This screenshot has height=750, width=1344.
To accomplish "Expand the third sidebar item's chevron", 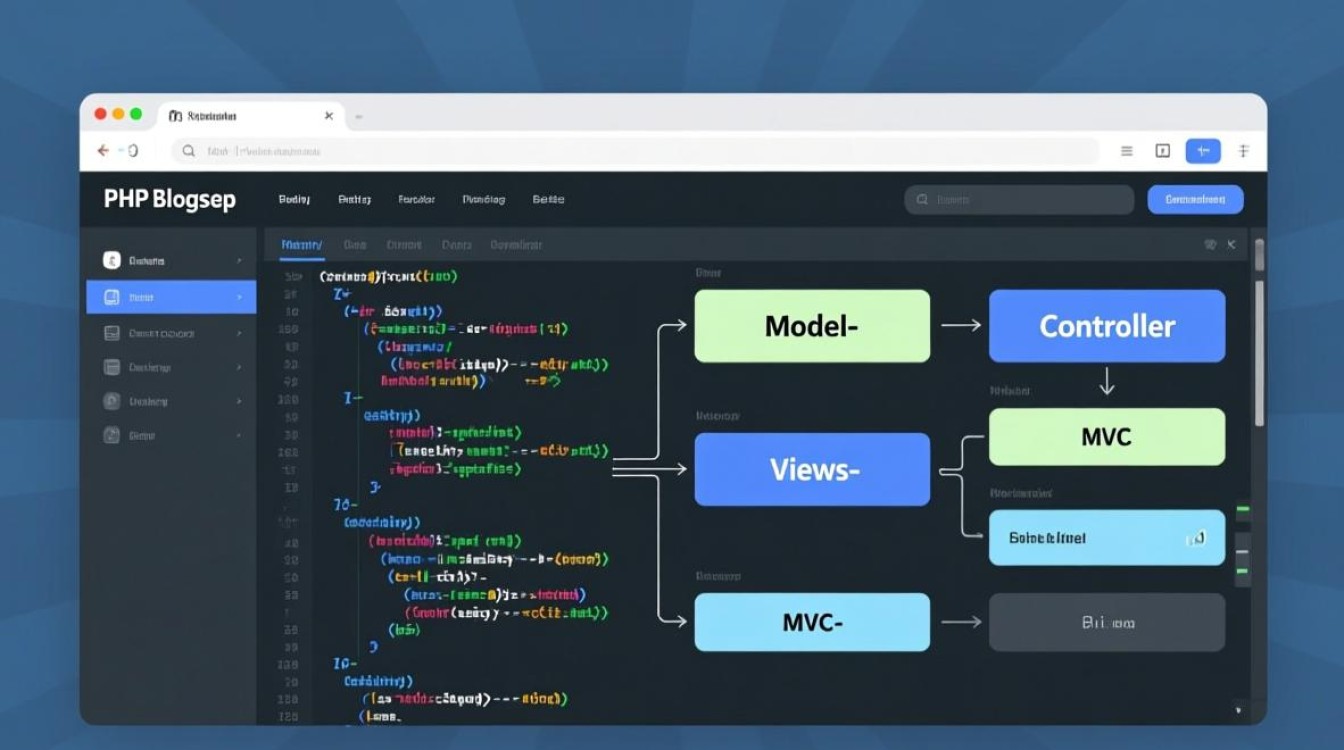I will pos(239,334).
